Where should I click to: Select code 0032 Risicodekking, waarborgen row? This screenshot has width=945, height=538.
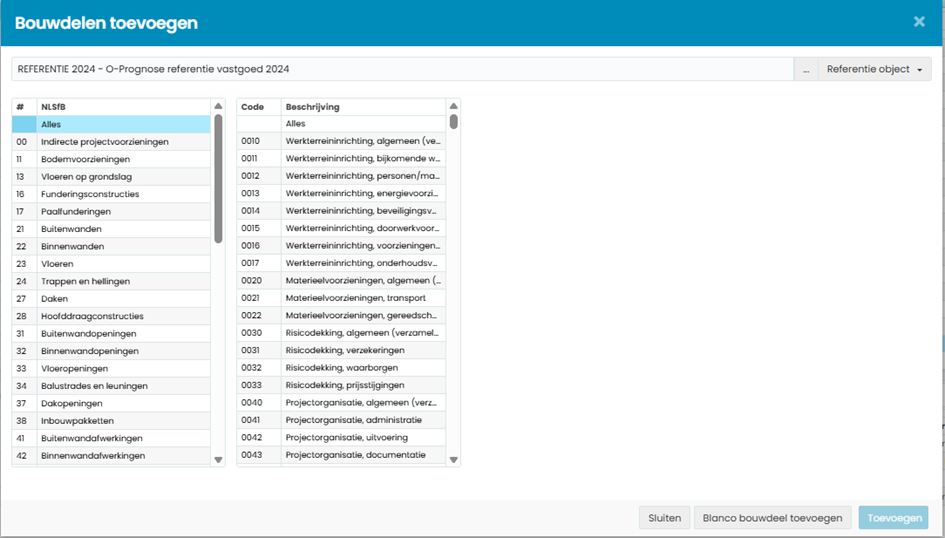click(x=341, y=368)
